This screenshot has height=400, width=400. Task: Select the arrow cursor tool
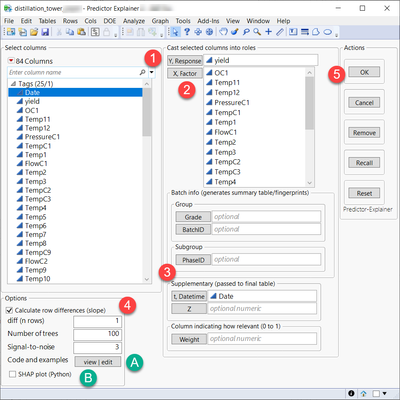pyautogui.click(x=175, y=32)
